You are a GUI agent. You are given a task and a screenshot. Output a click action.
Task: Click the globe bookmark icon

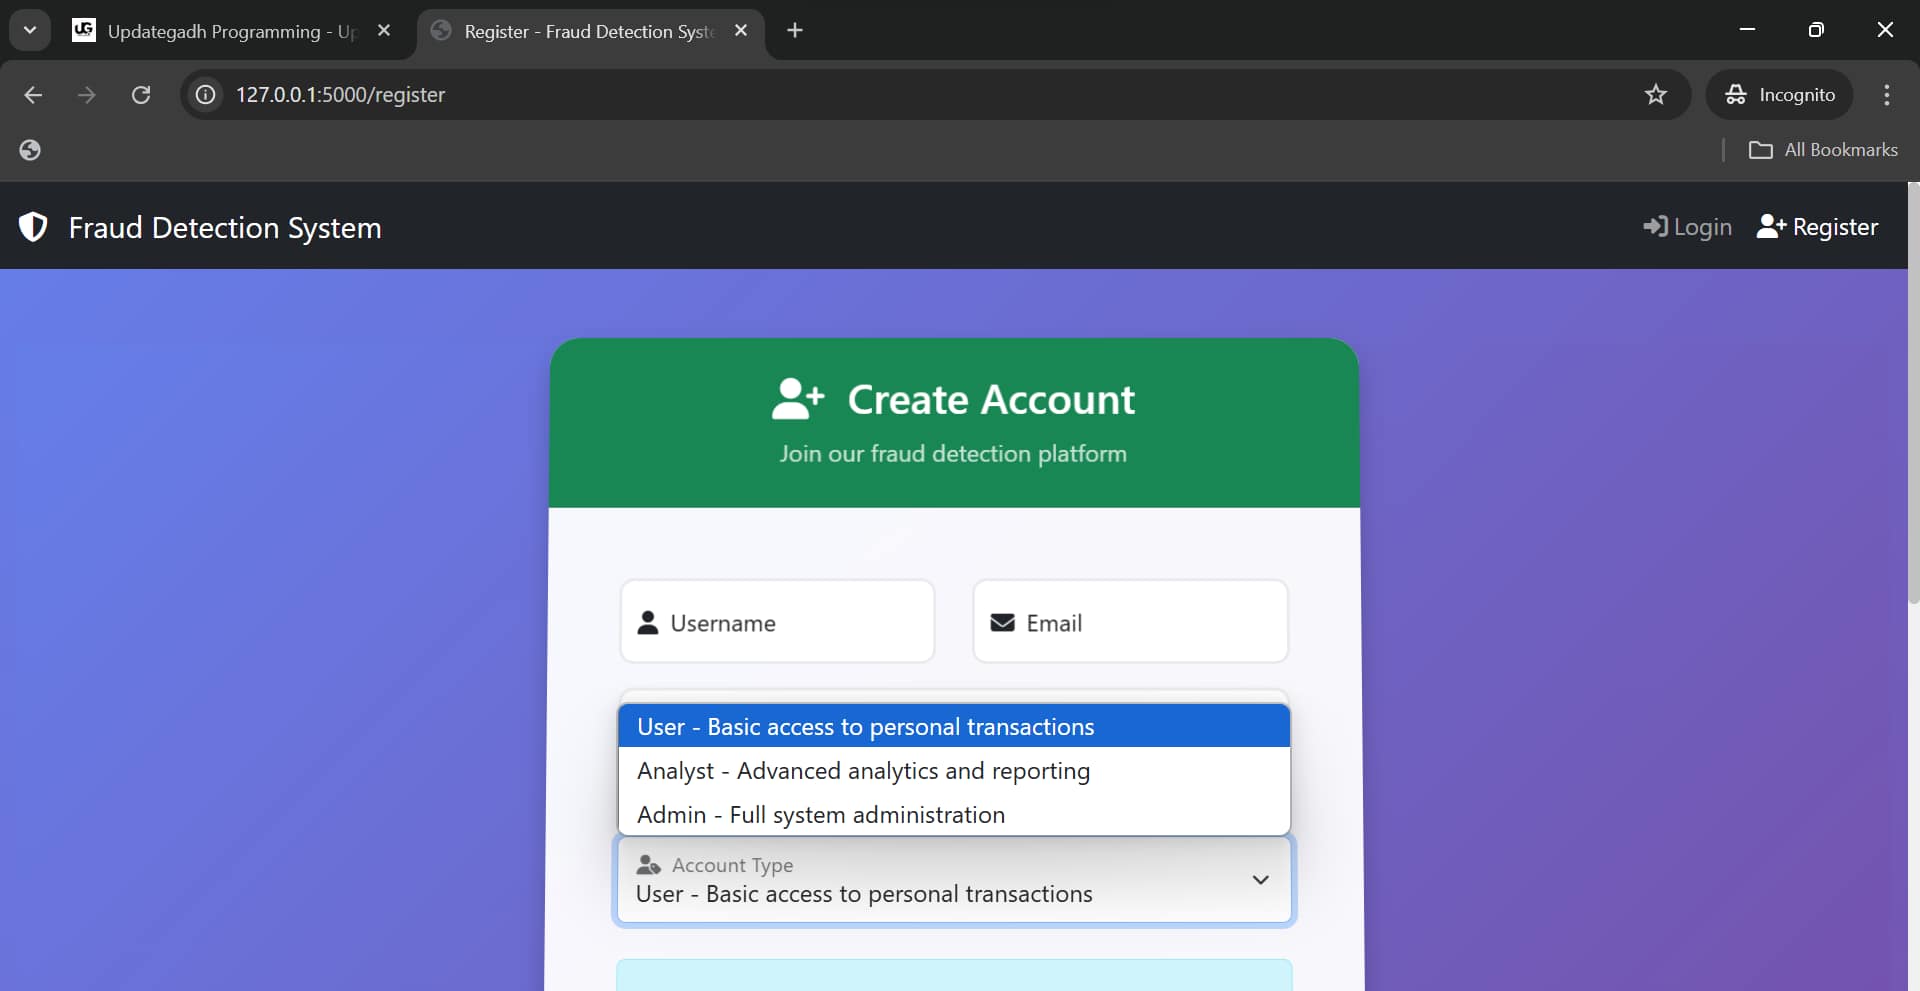(x=30, y=150)
